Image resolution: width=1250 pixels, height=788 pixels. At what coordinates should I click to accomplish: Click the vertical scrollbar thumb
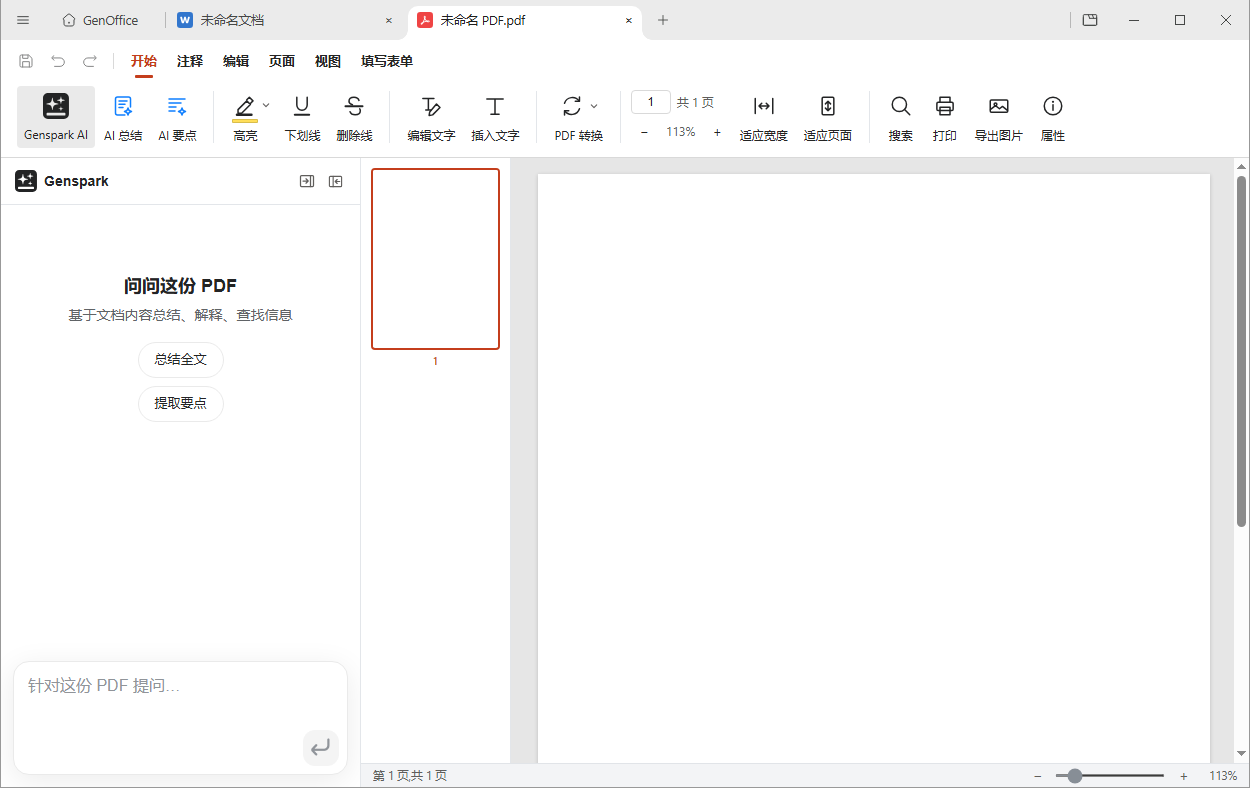click(1242, 351)
